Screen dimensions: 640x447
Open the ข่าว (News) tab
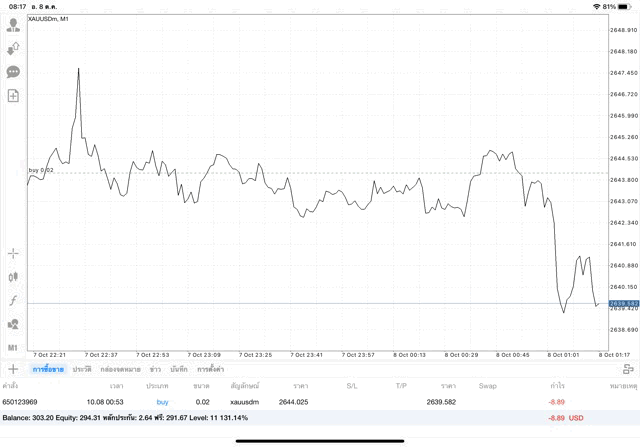pos(155,370)
